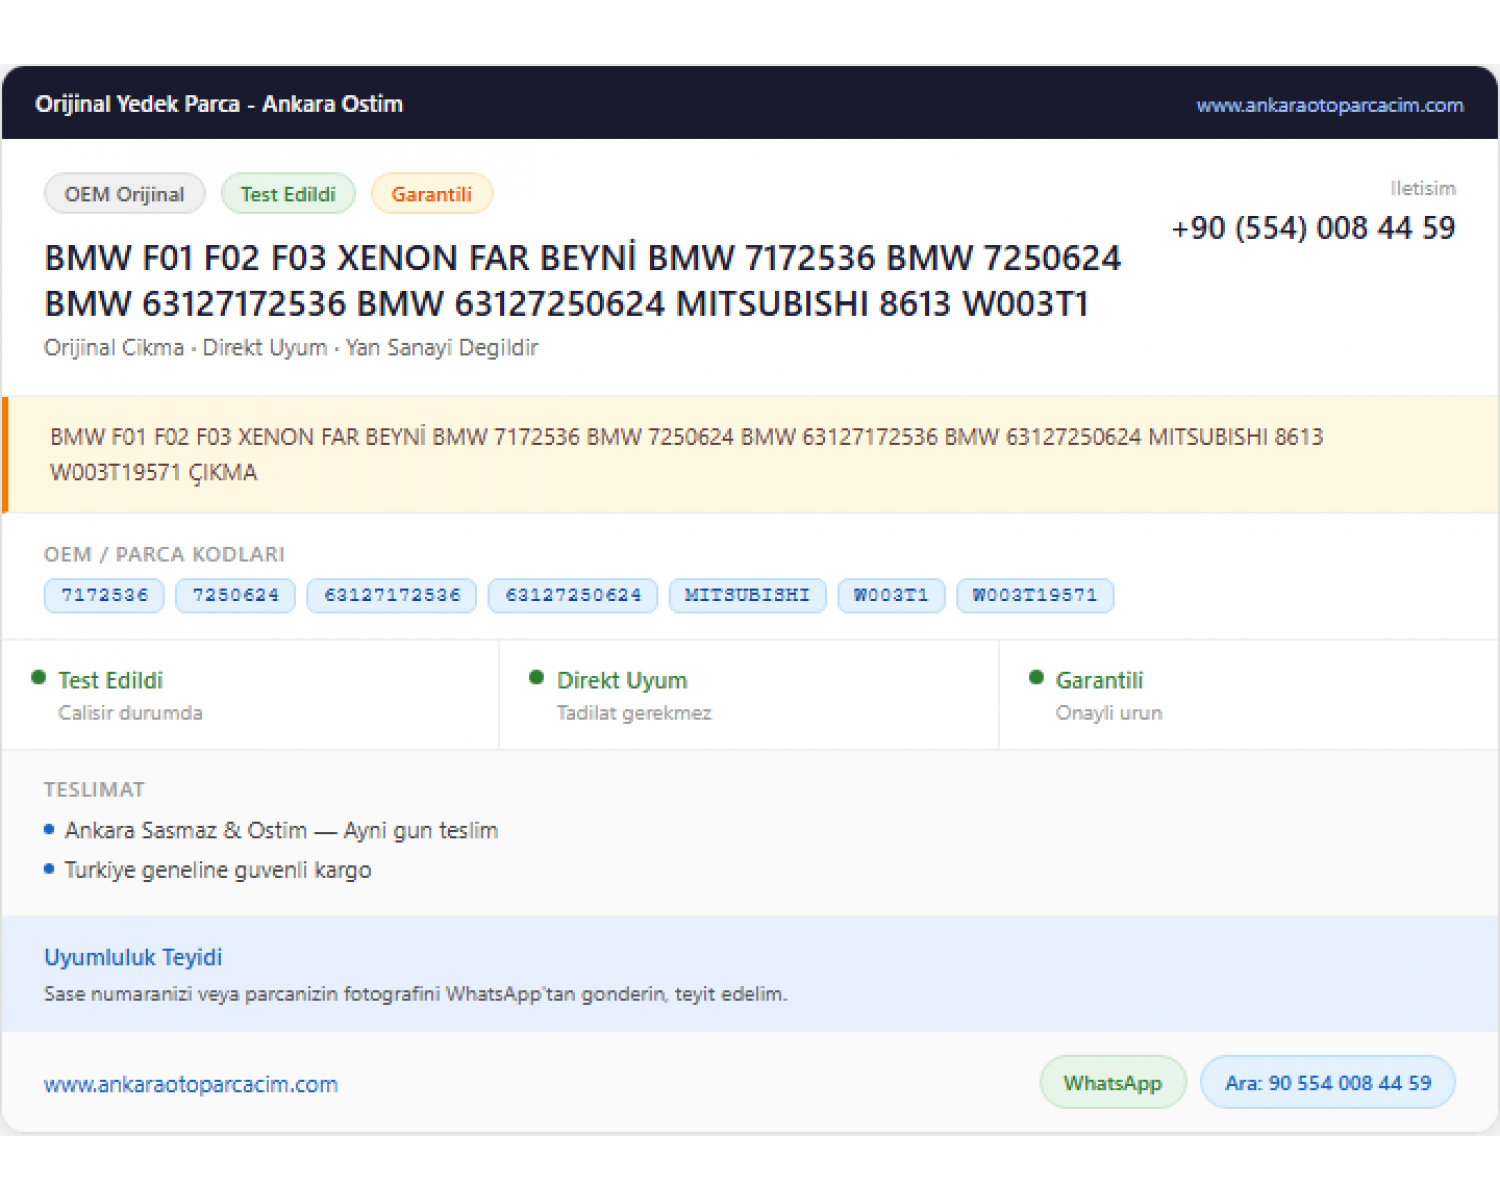
Task: Click part code chip 63127172536
Action: [392, 595]
